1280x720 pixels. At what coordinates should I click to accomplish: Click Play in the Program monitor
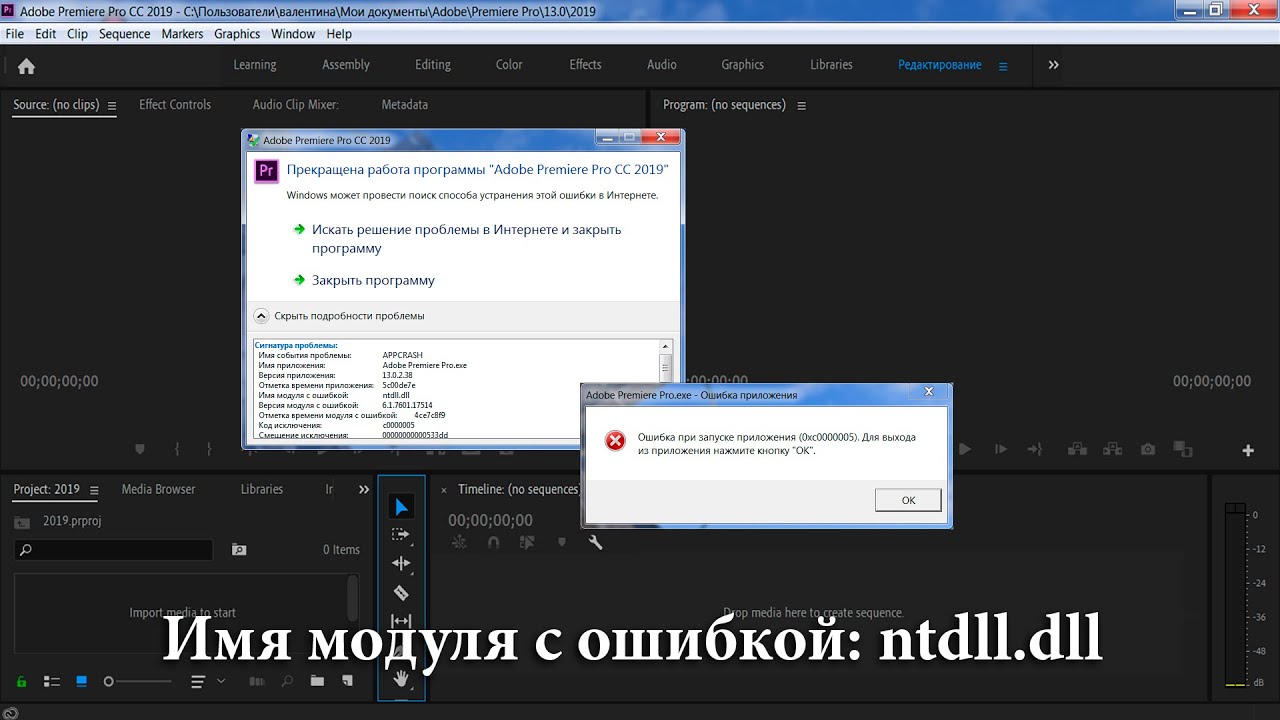click(965, 450)
